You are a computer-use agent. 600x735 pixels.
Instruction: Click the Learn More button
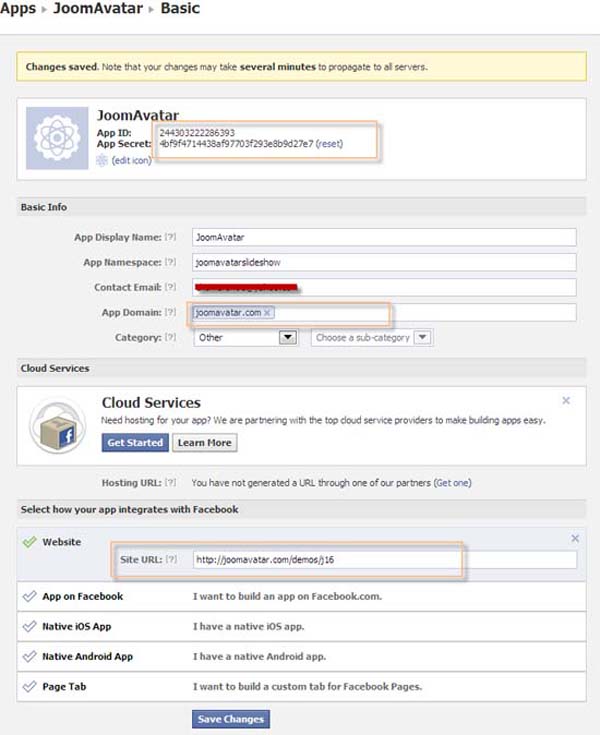click(204, 442)
